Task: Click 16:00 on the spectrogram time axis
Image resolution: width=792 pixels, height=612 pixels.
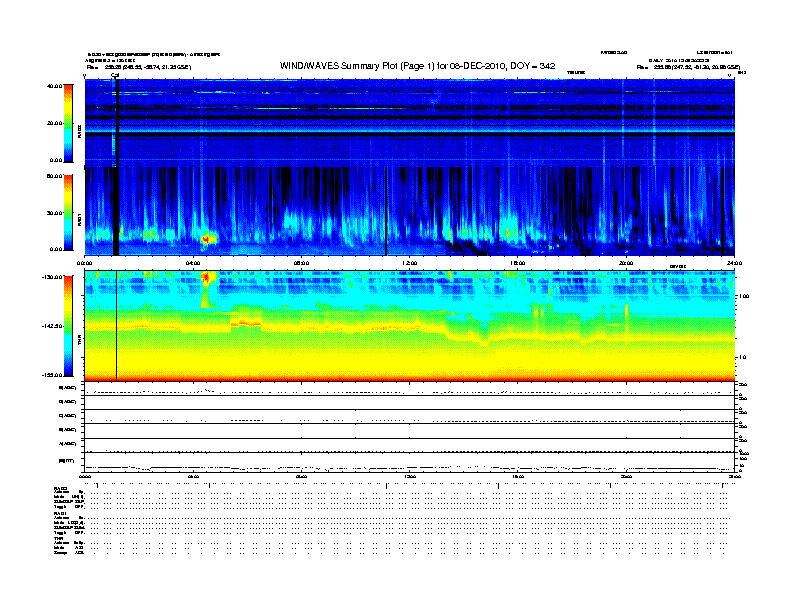Action: (x=518, y=263)
